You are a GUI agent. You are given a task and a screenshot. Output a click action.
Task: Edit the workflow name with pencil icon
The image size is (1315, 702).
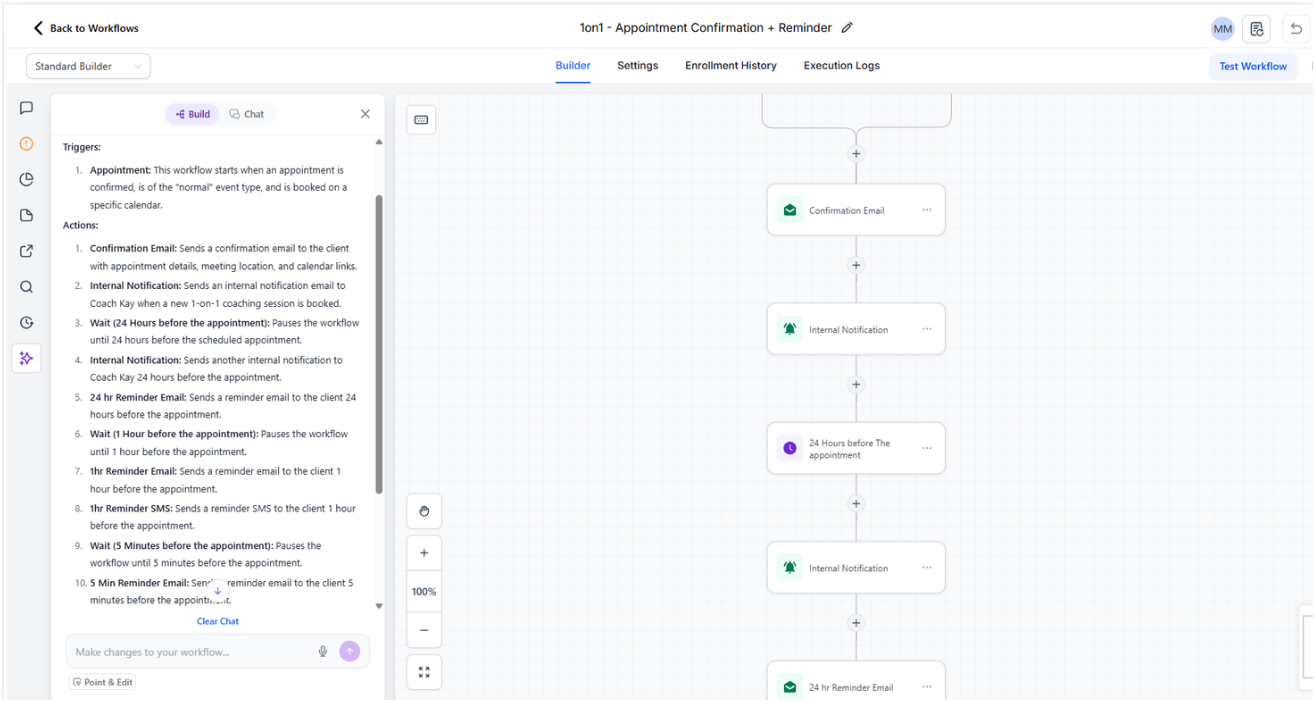tap(847, 28)
